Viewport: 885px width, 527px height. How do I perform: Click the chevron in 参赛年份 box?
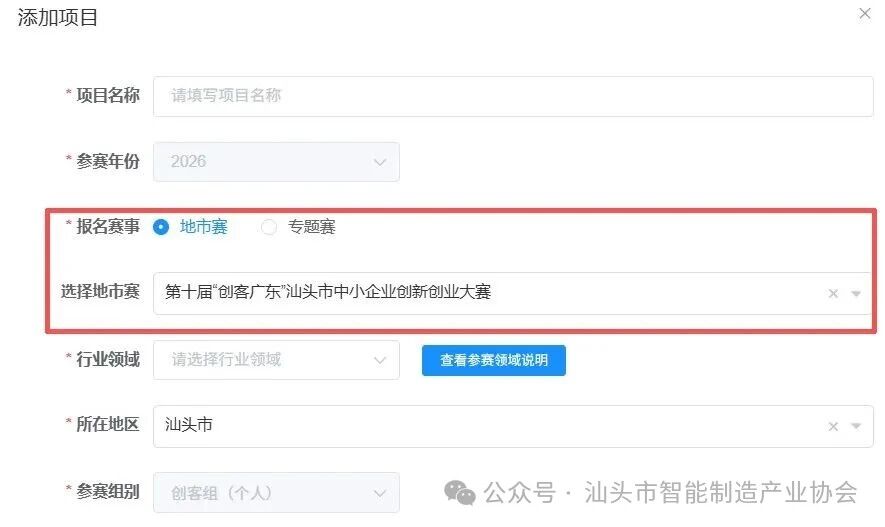click(380, 163)
